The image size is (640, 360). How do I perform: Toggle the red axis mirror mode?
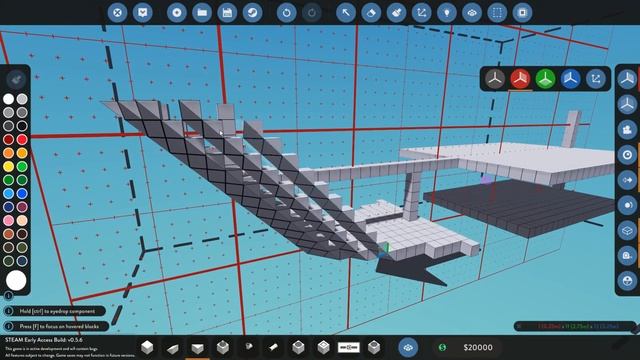[520, 79]
